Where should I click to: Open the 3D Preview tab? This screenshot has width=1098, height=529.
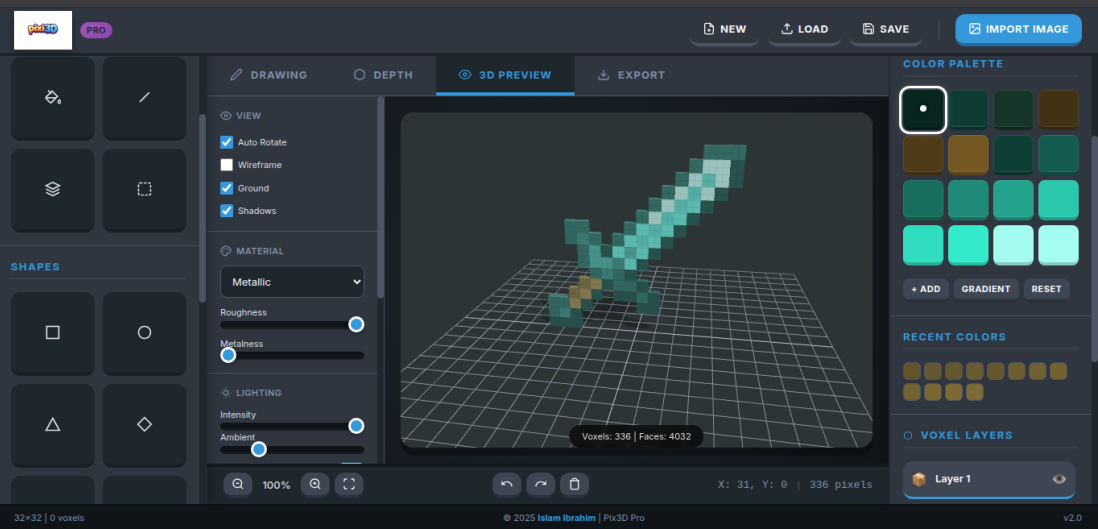coord(505,75)
